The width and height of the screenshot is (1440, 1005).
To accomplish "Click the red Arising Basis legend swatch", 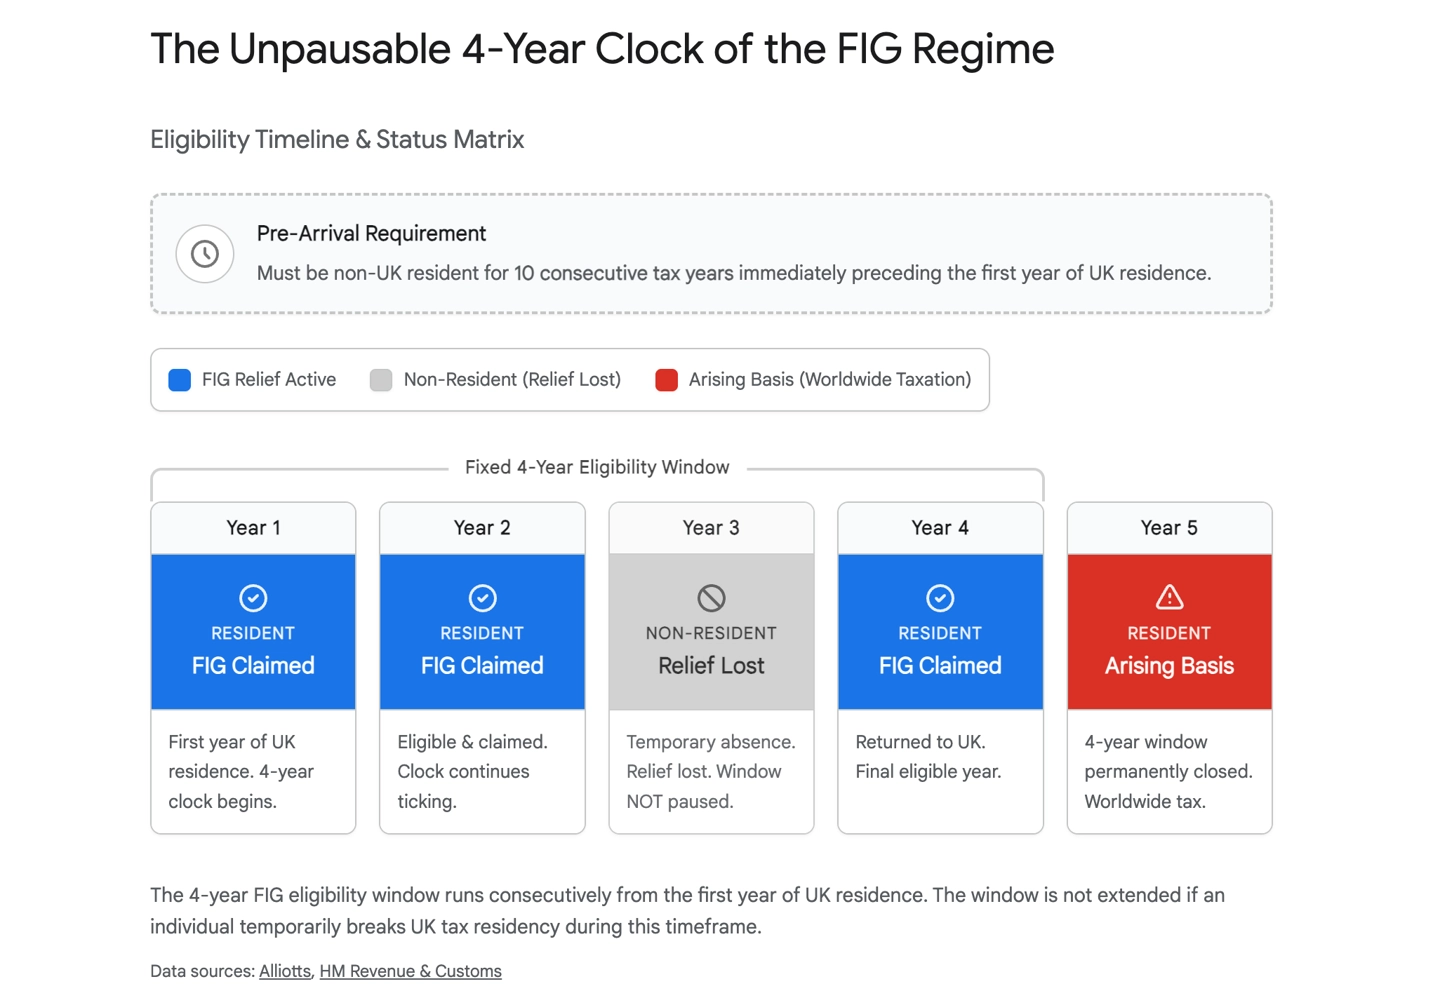I will 666,380.
